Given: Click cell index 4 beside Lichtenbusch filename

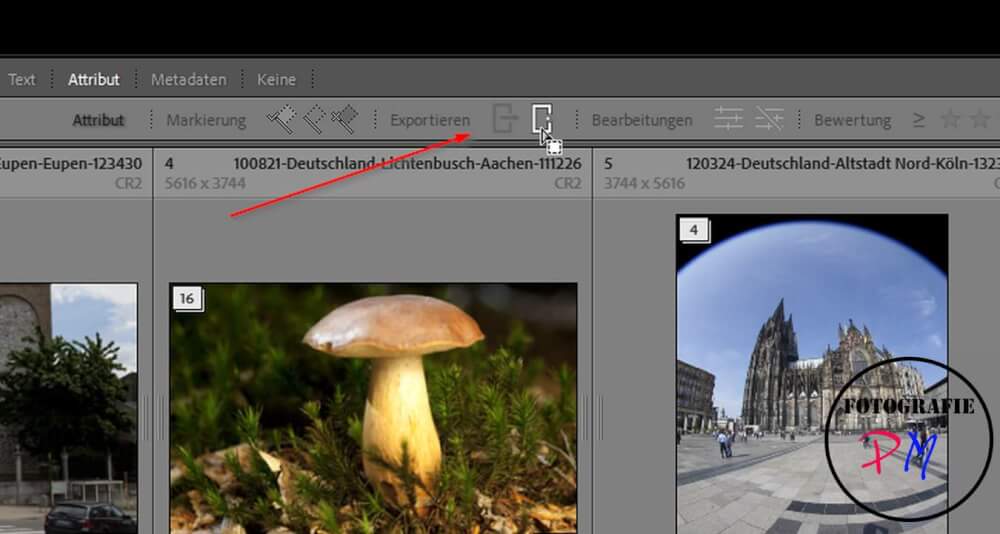Looking at the screenshot, I should click(x=169, y=164).
